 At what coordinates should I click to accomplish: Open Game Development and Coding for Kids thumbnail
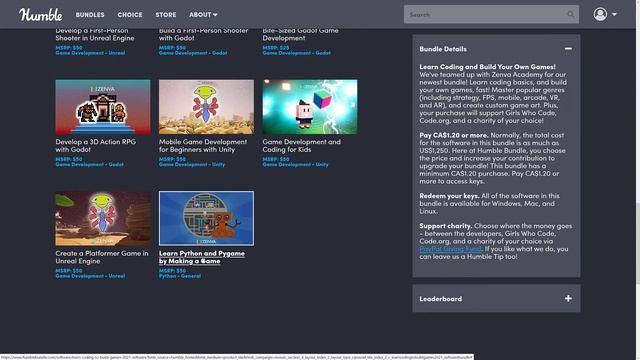pos(310,107)
